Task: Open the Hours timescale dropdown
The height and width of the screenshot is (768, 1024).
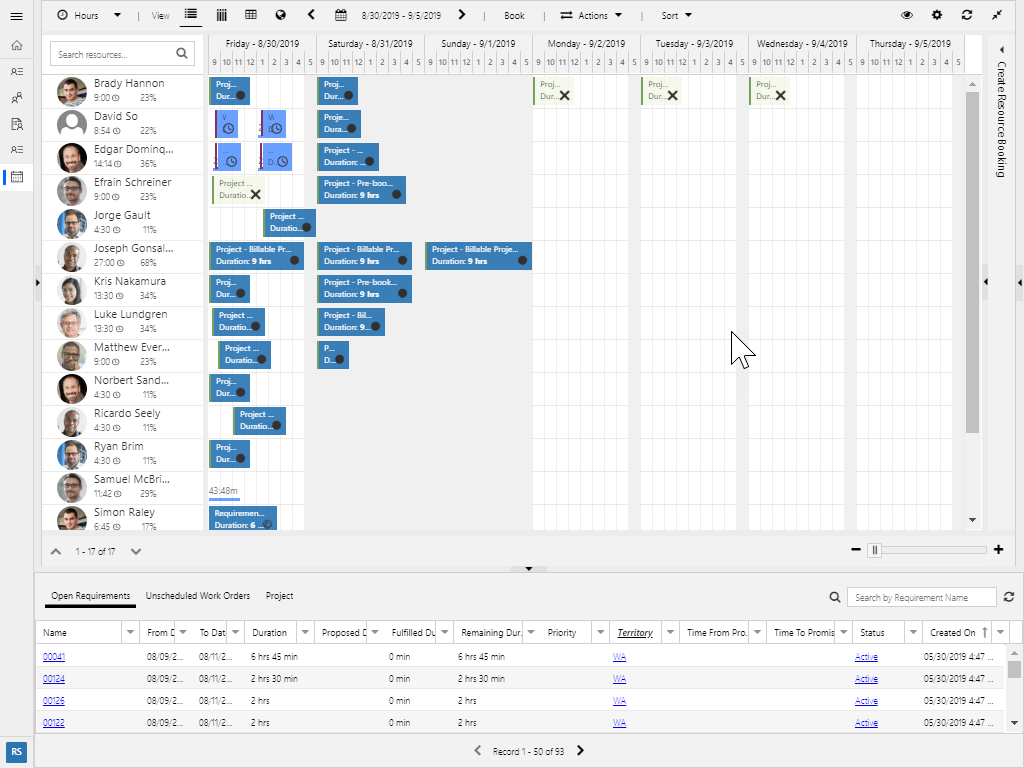Action: 88,15
